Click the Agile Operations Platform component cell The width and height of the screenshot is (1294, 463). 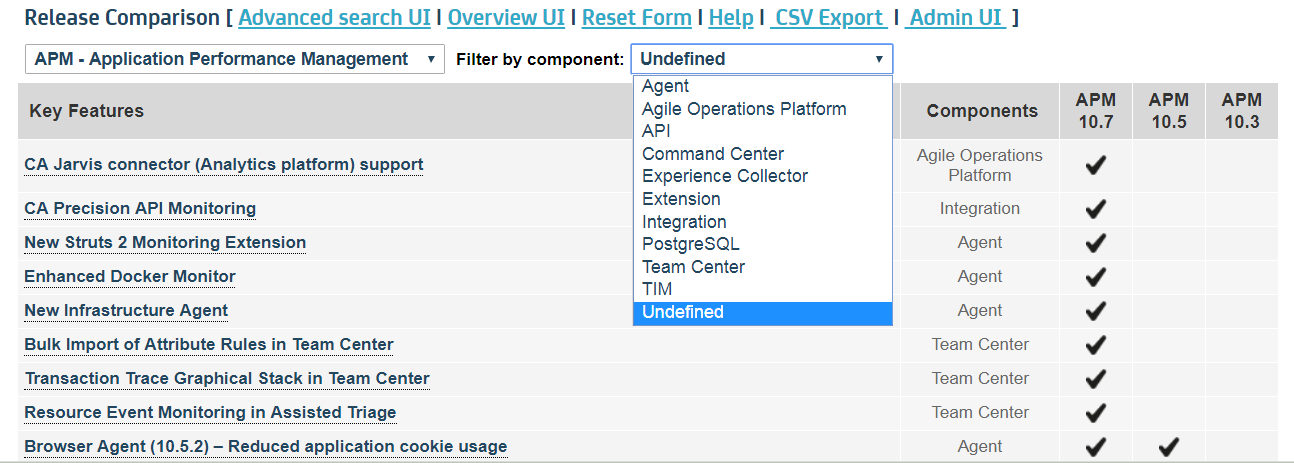pos(980,165)
